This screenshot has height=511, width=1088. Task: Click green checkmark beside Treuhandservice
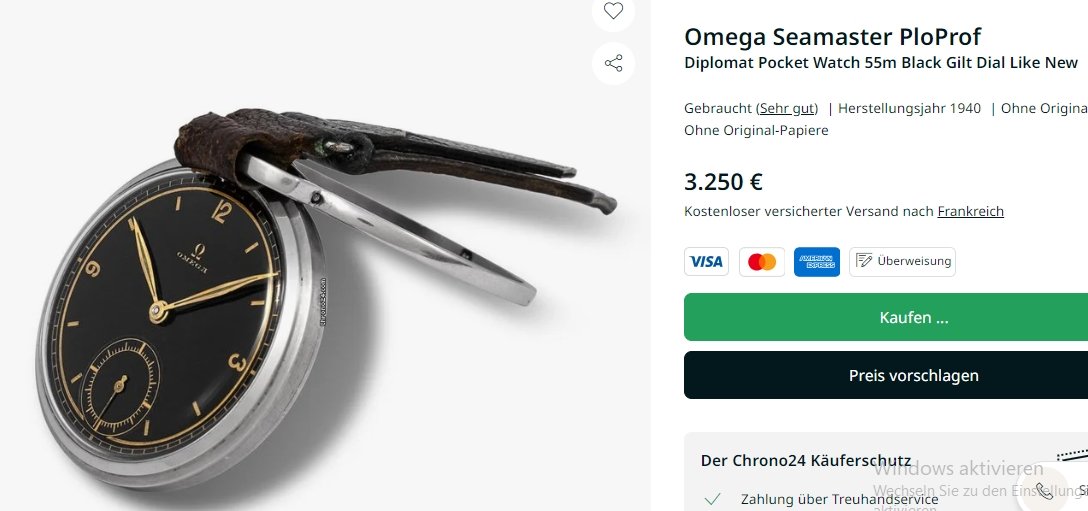coord(712,499)
